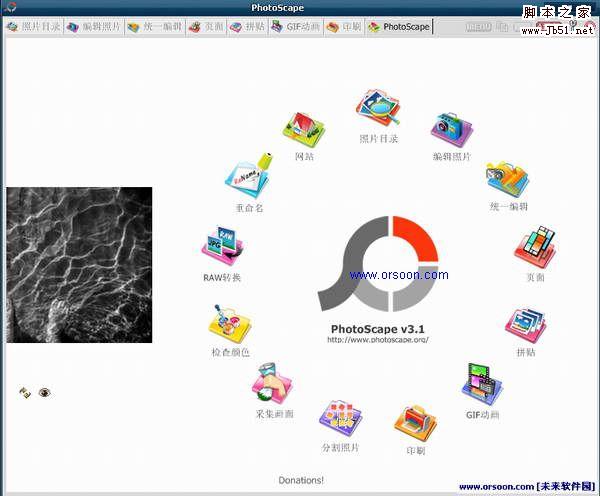Open the 页面 page layout icon
This screenshot has width=600, height=496.
(535, 247)
